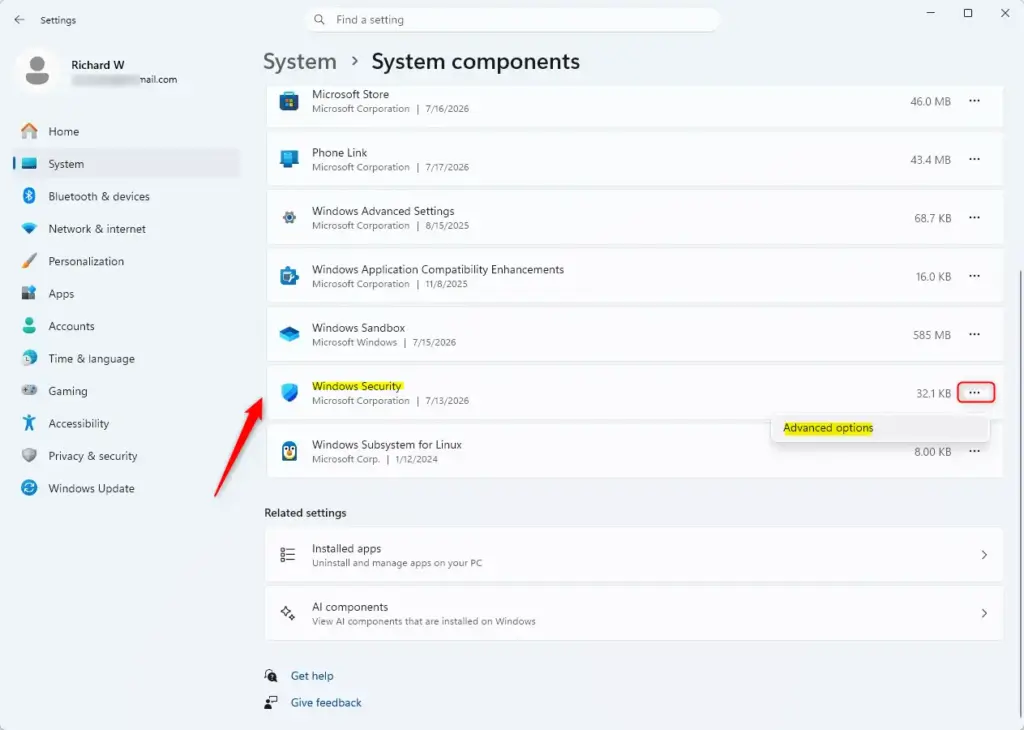Click the back arrow in Settings
Viewport: 1024px width, 730px height.
[19, 20]
